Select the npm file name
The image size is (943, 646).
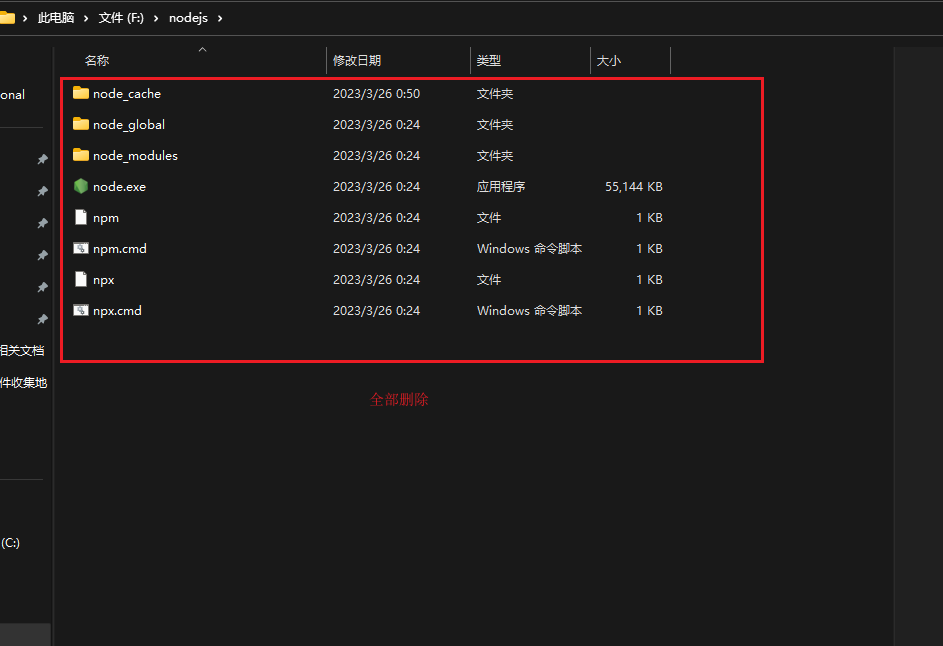click(106, 218)
